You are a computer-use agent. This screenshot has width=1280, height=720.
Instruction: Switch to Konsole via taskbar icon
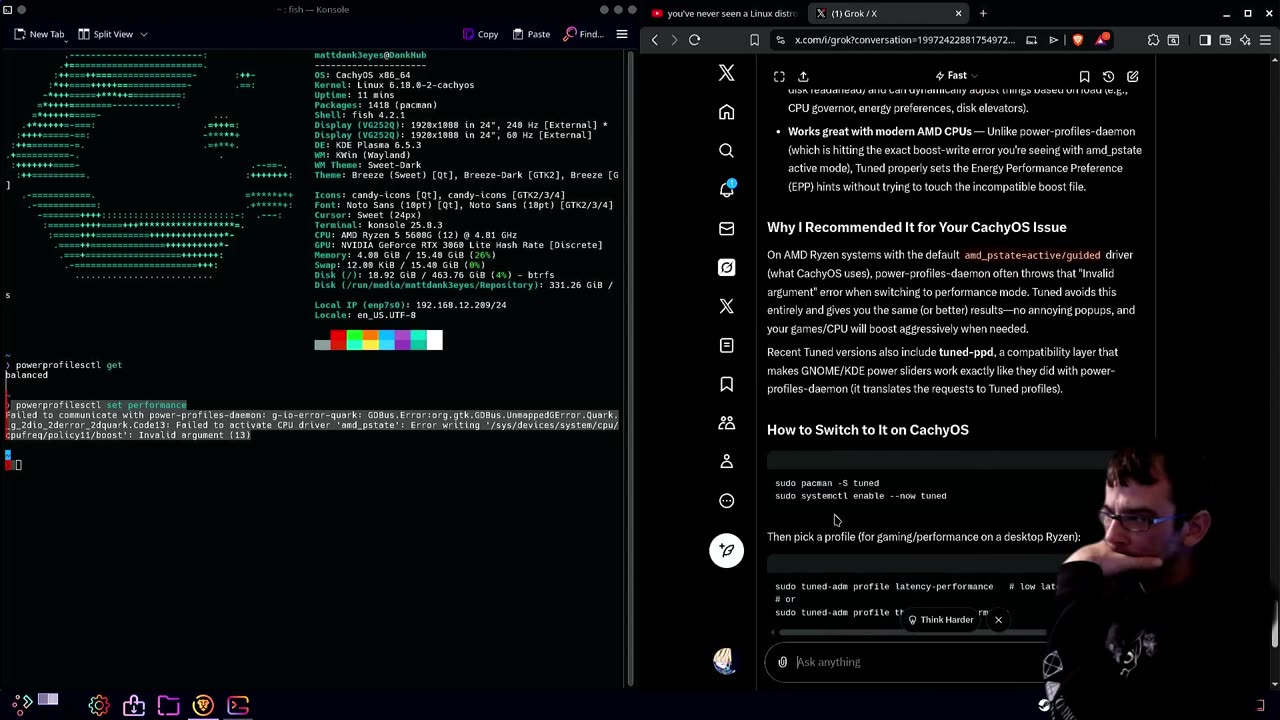(238, 705)
